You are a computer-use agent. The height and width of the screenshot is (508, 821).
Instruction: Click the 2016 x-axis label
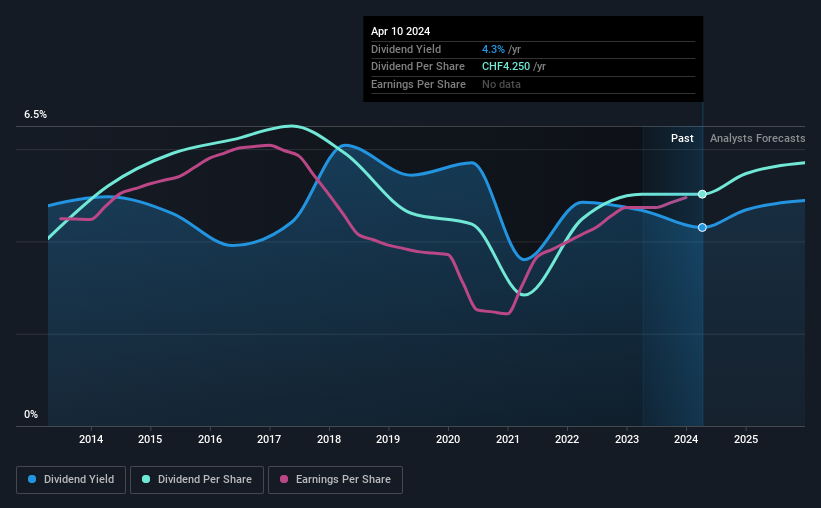[210, 439]
